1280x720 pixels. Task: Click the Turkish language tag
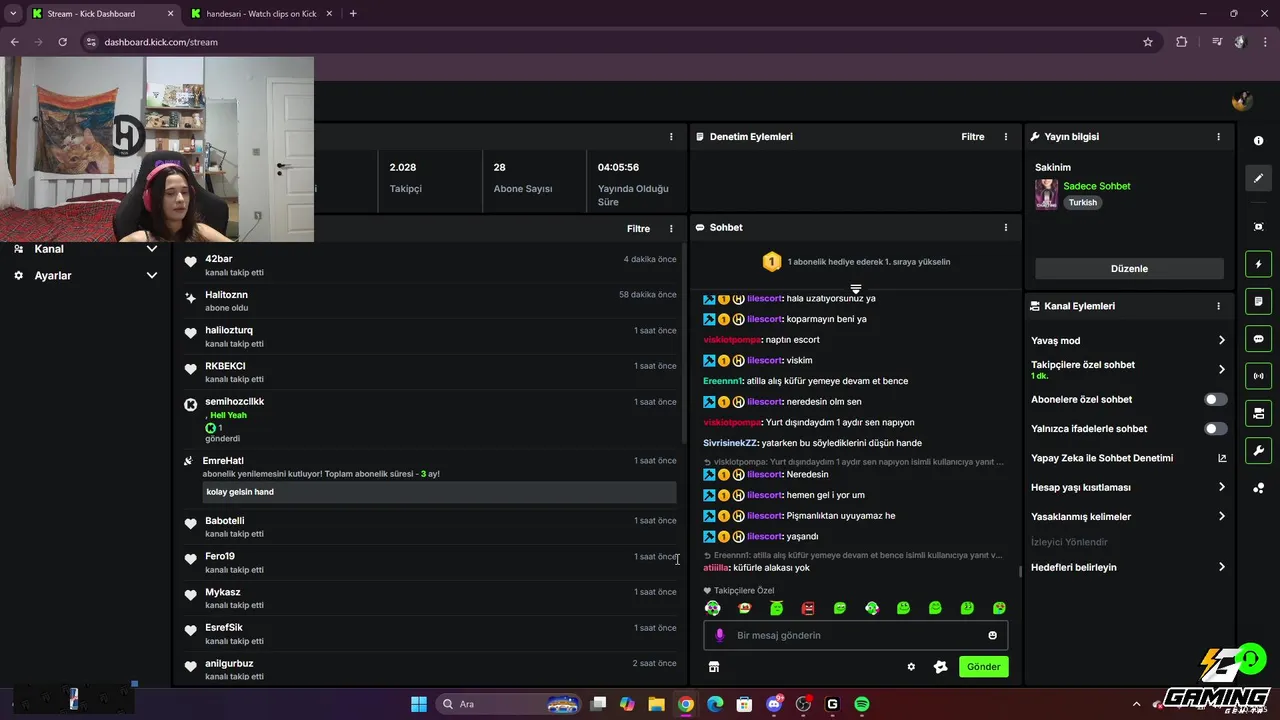pos(1082,203)
